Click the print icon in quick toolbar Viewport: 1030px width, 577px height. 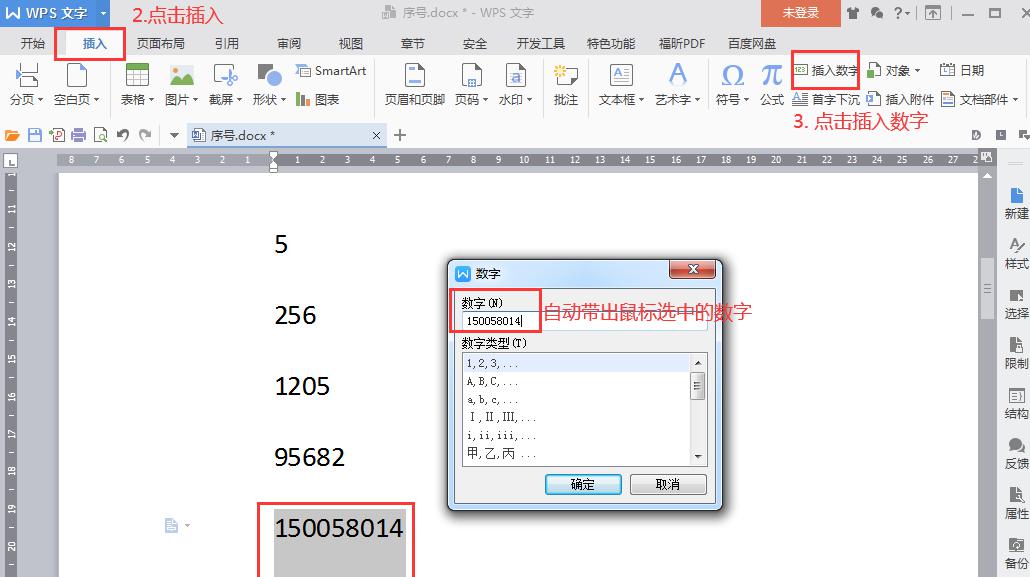(x=79, y=135)
